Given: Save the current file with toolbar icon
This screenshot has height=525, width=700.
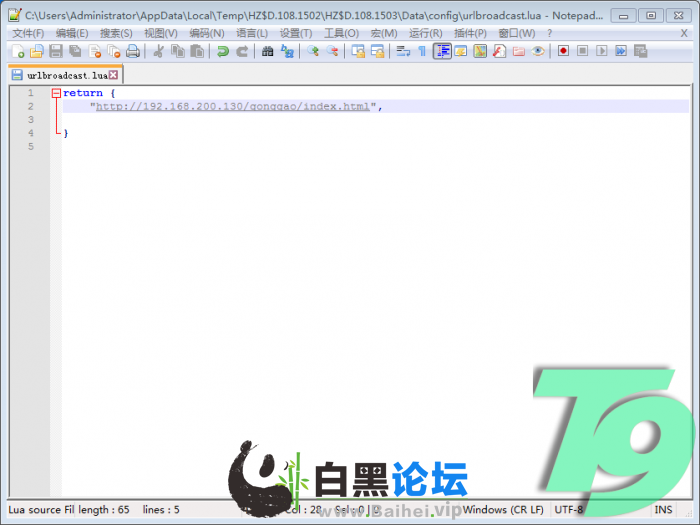Looking at the screenshot, I should click(x=56, y=51).
